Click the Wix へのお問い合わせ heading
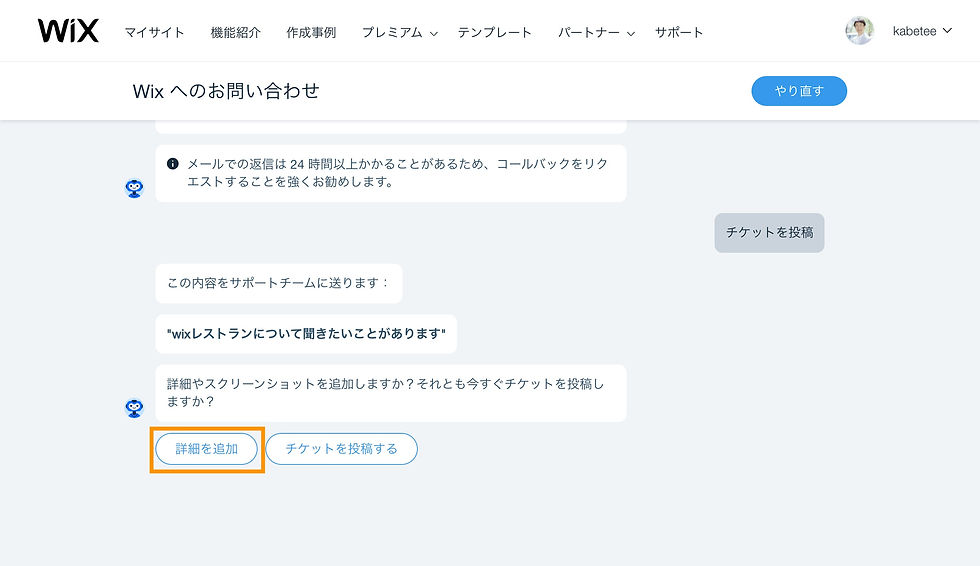This screenshot has height=566, width=980. pos(226,91)
